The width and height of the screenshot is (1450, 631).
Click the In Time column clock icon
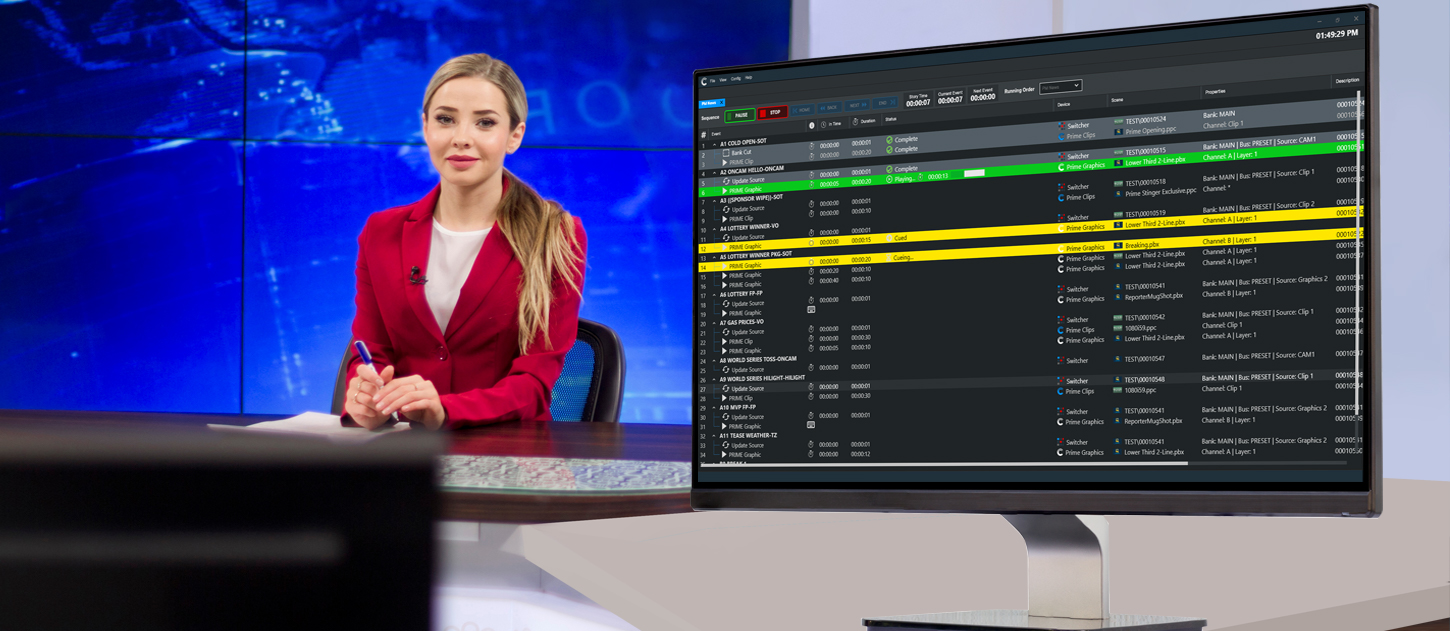click(823, 124)
